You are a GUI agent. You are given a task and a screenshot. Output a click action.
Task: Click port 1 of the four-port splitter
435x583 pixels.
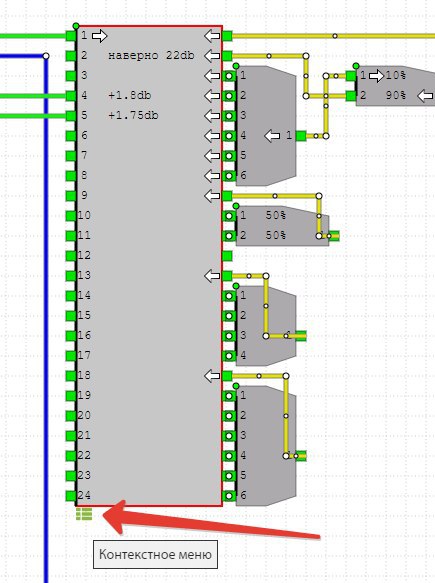tap(229, 296)
